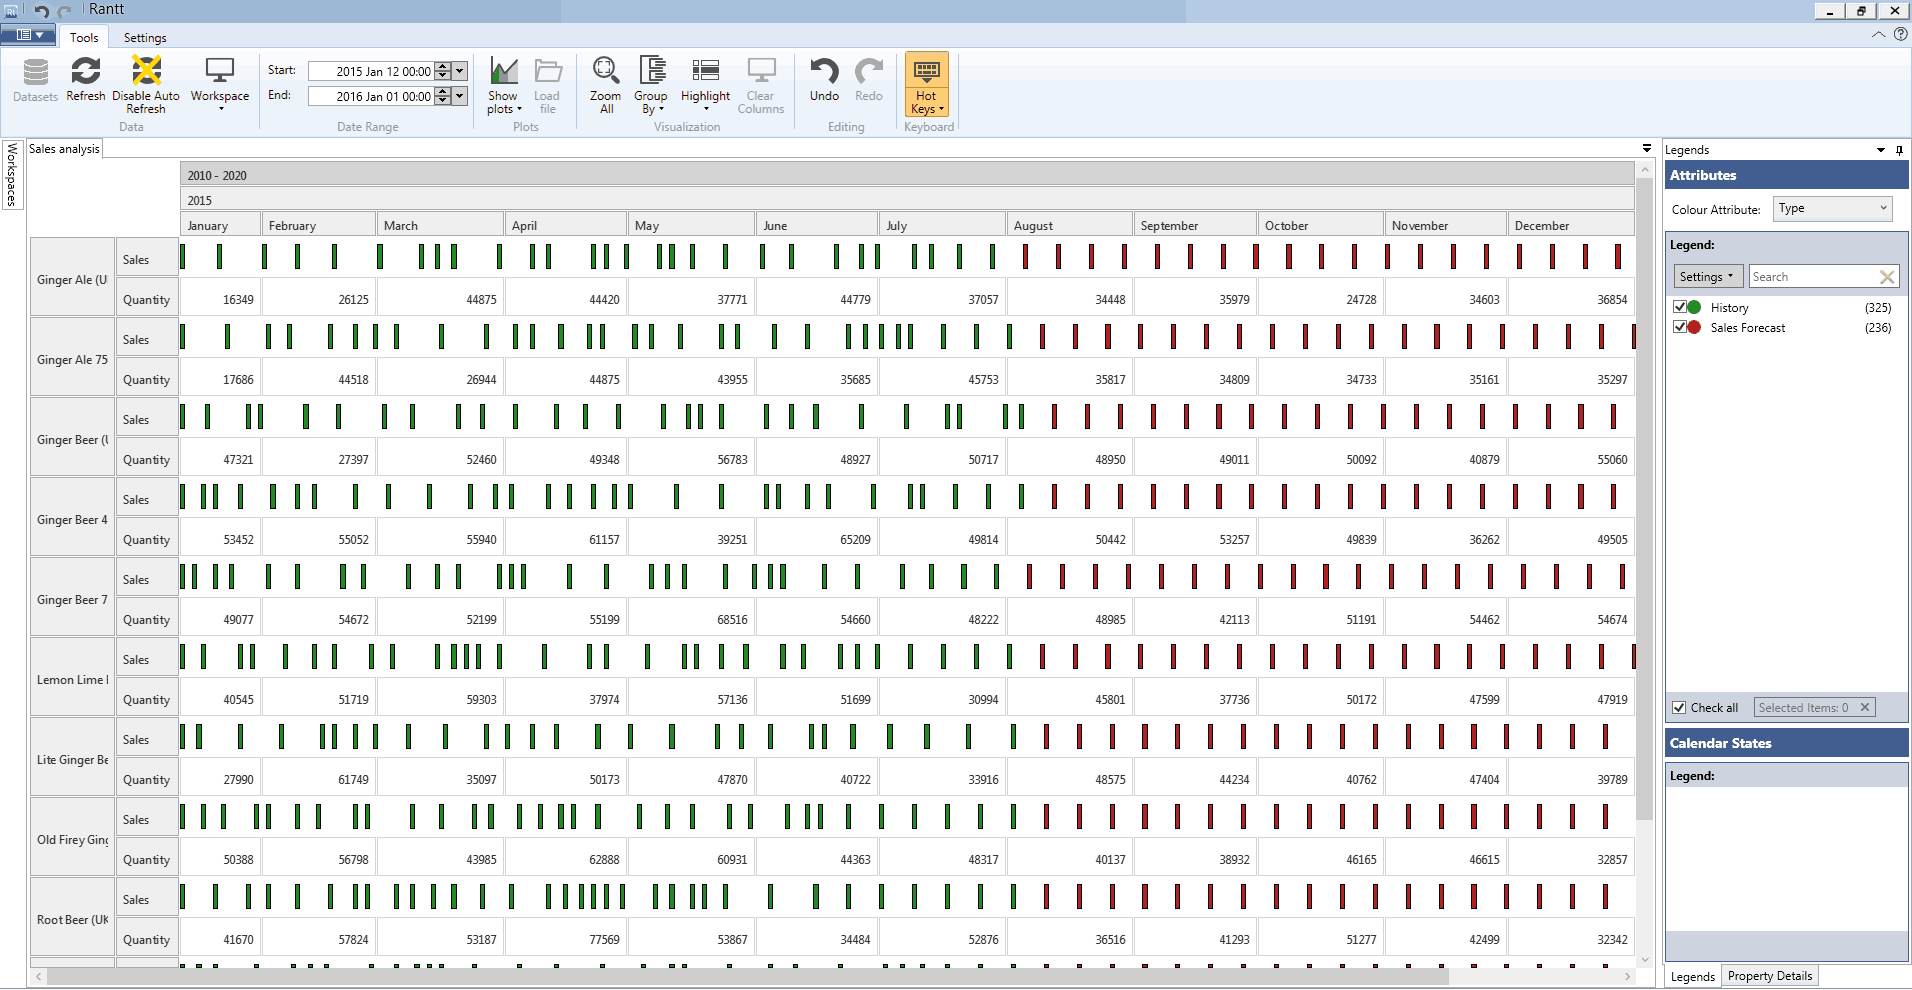Image resolution: width=1912 pixels, height=990 pixels.
Task: Uncheck the History legend checkbox
Action: coord(1680,307)
